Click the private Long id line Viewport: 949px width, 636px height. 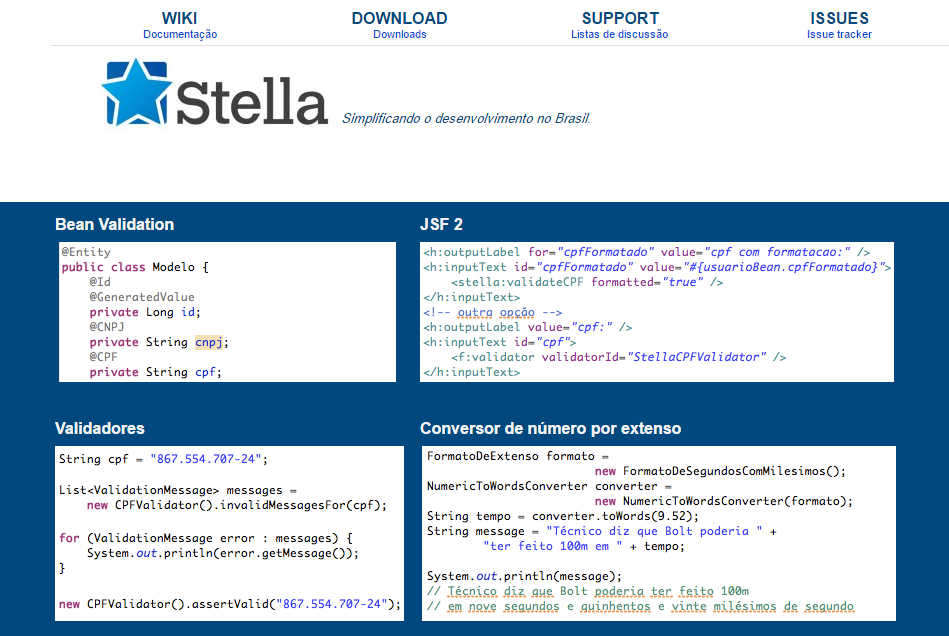pyautogui.click(x=145, y=312)
